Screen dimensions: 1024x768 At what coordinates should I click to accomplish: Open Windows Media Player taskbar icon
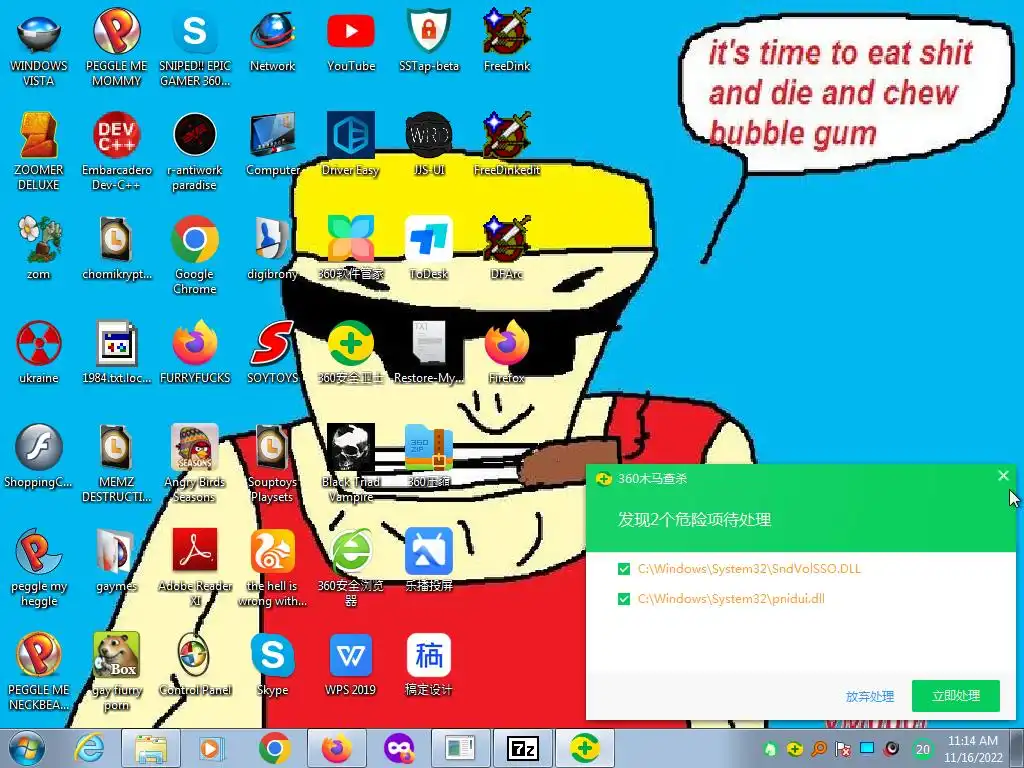(x=211, y=748)
